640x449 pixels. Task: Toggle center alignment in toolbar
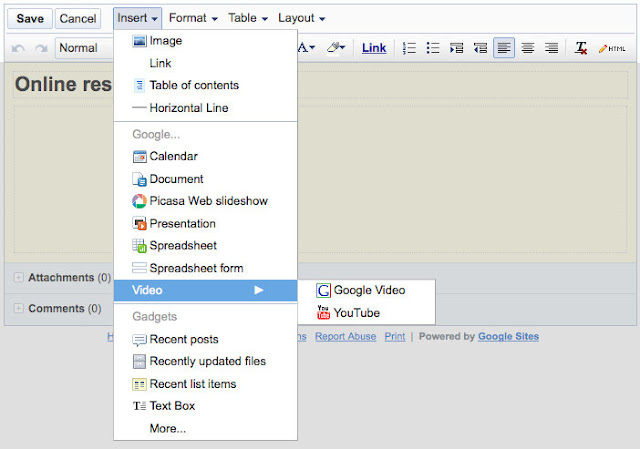(x=527, y=47)
